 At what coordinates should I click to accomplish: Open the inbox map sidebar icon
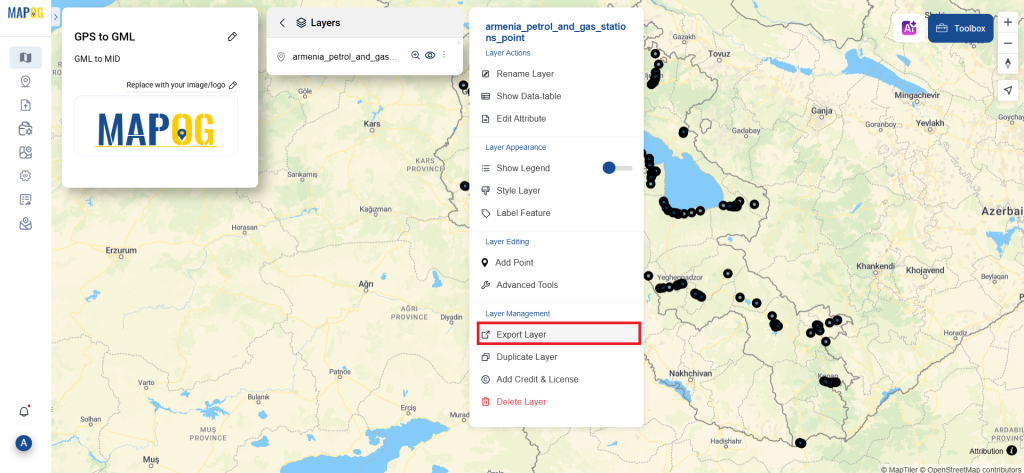point(25,224)
